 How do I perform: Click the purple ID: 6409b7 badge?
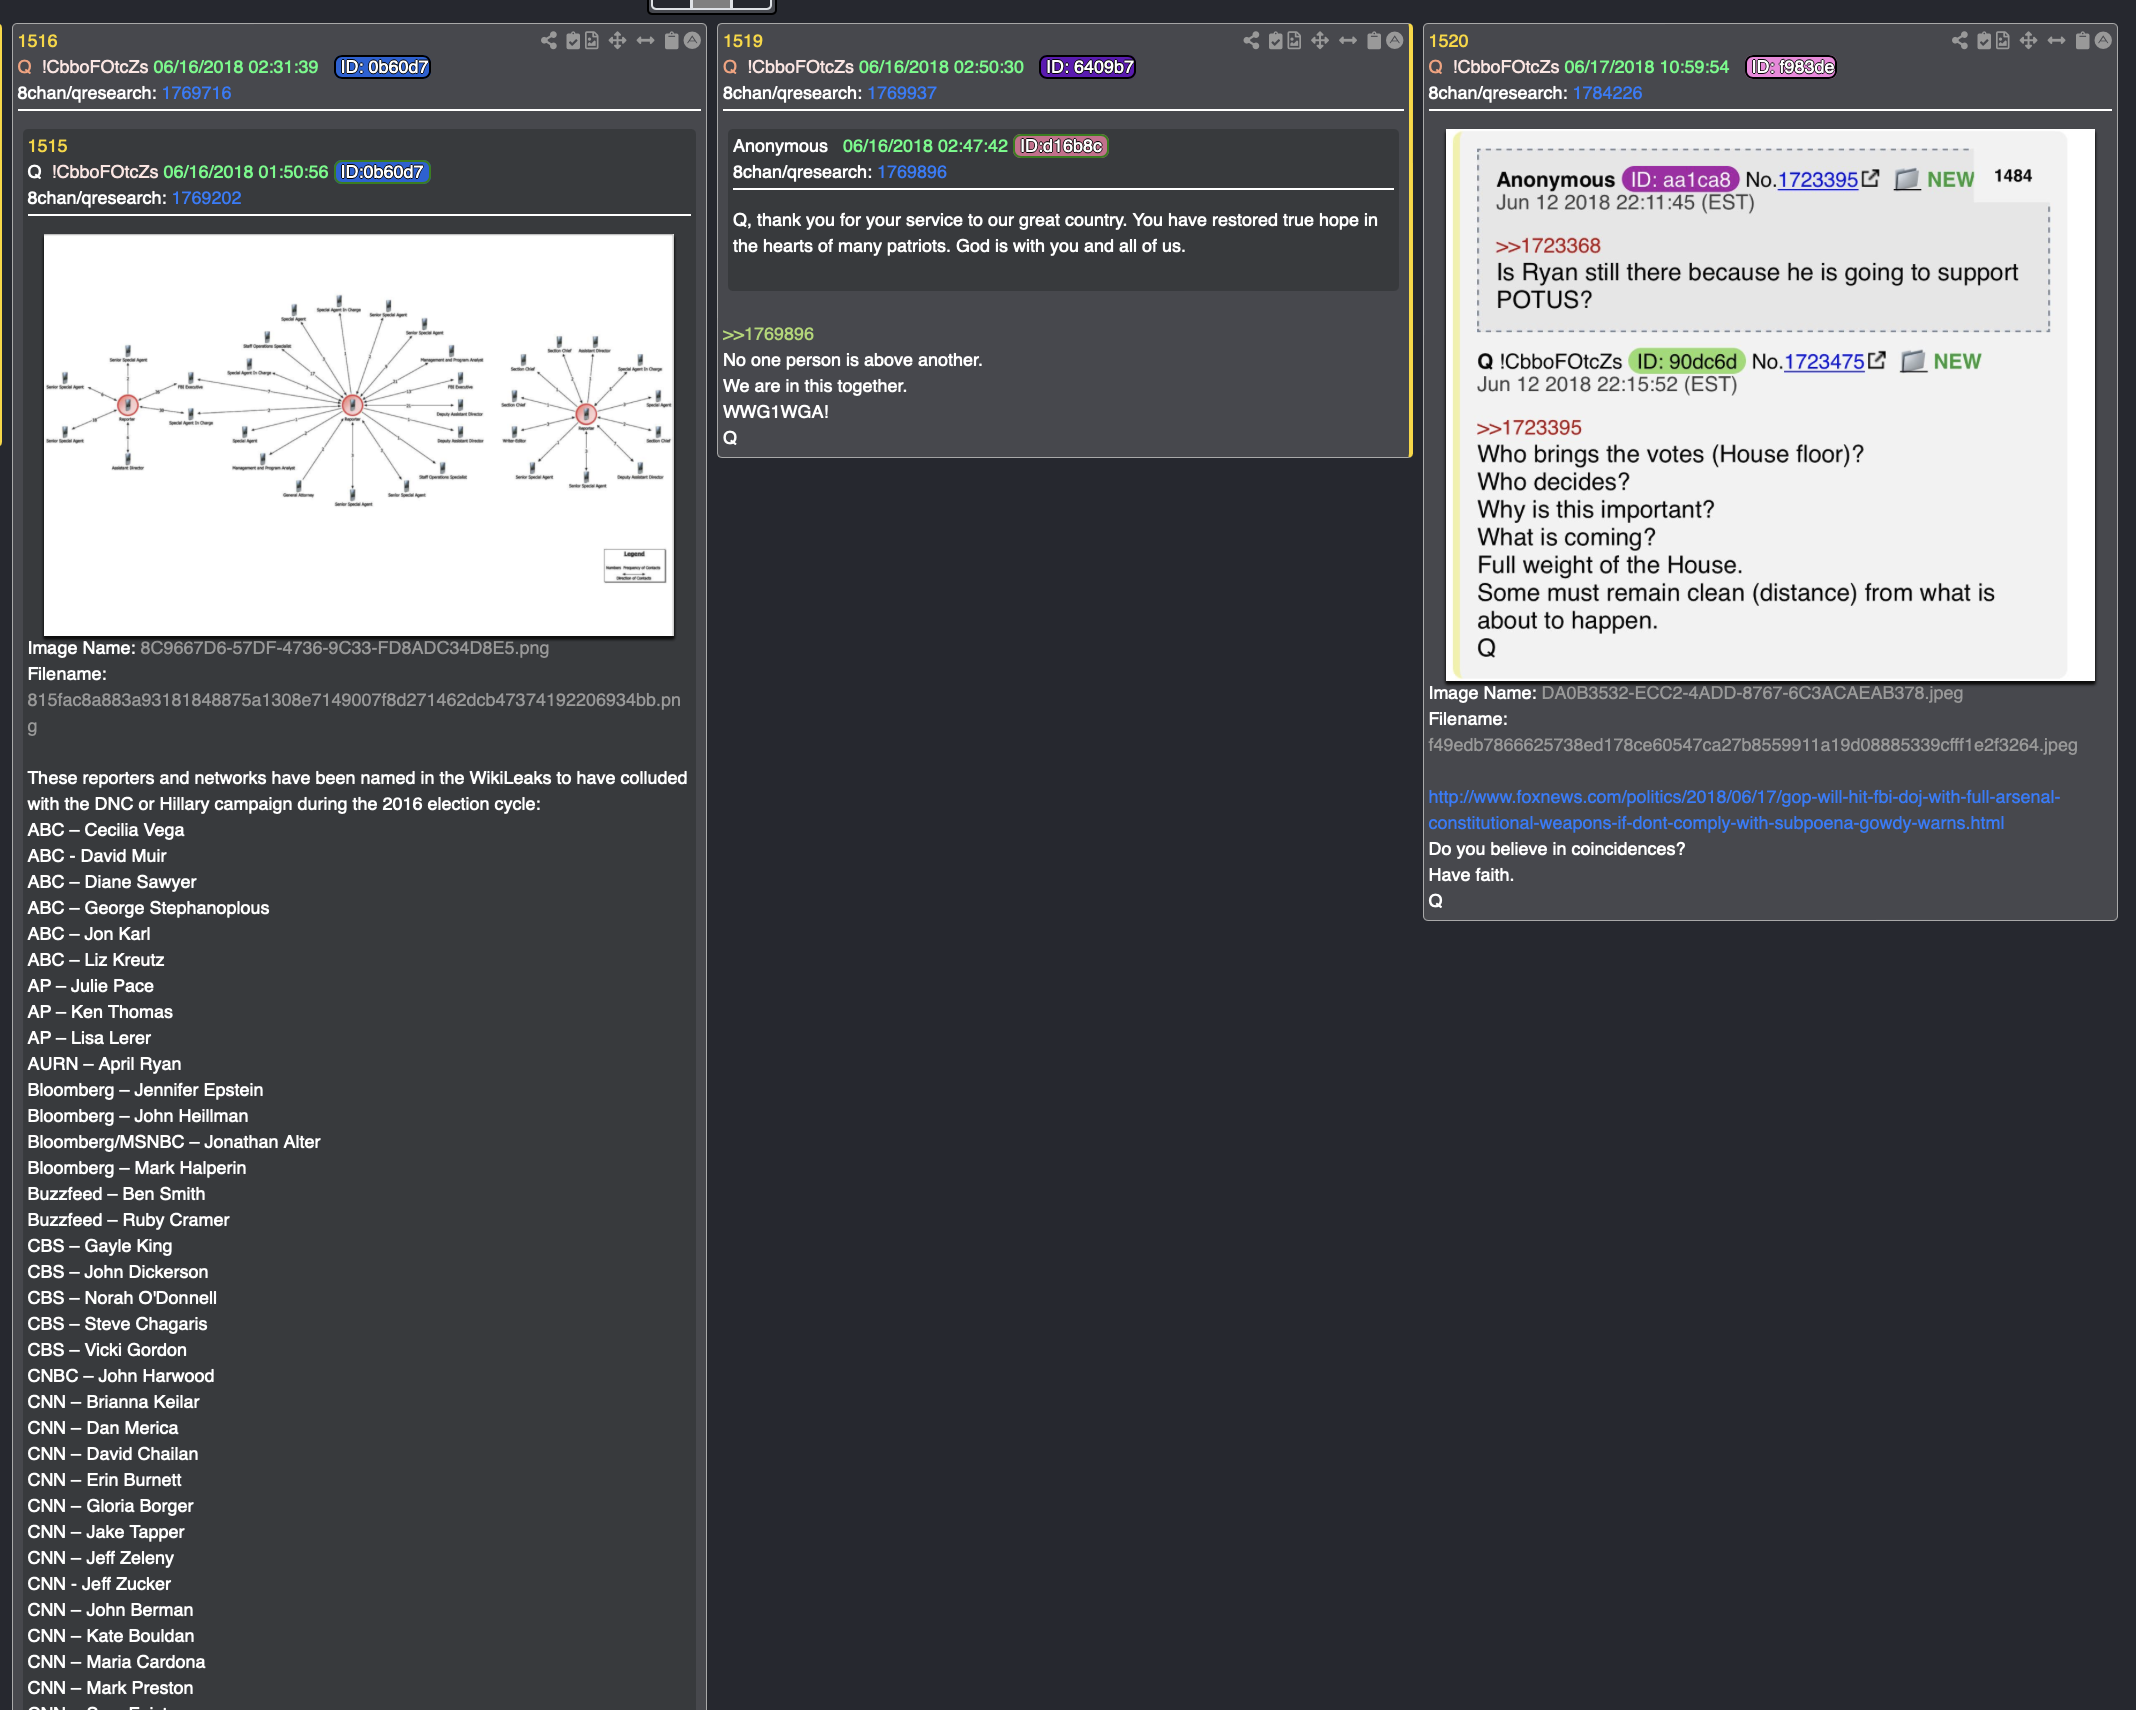click(1088, 67)
